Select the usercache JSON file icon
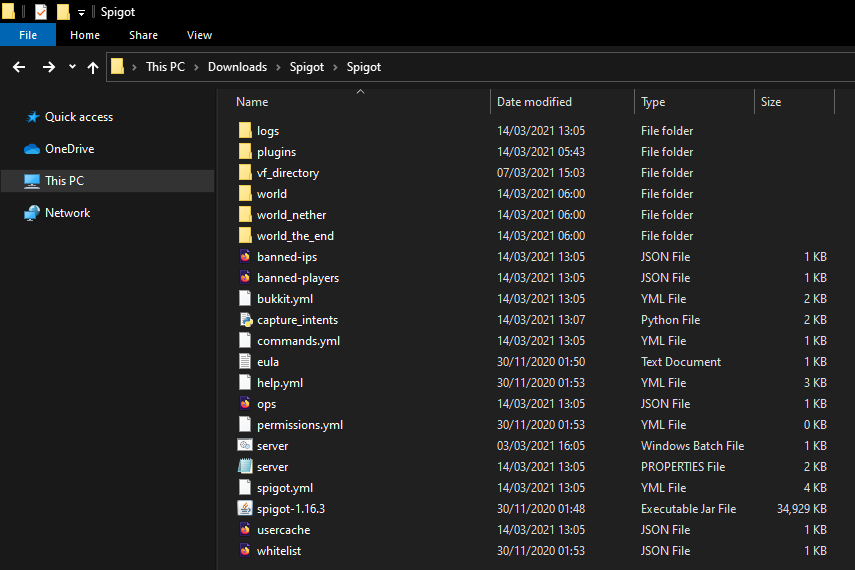Viewport: 855px width, 570px height. [245, 530]
